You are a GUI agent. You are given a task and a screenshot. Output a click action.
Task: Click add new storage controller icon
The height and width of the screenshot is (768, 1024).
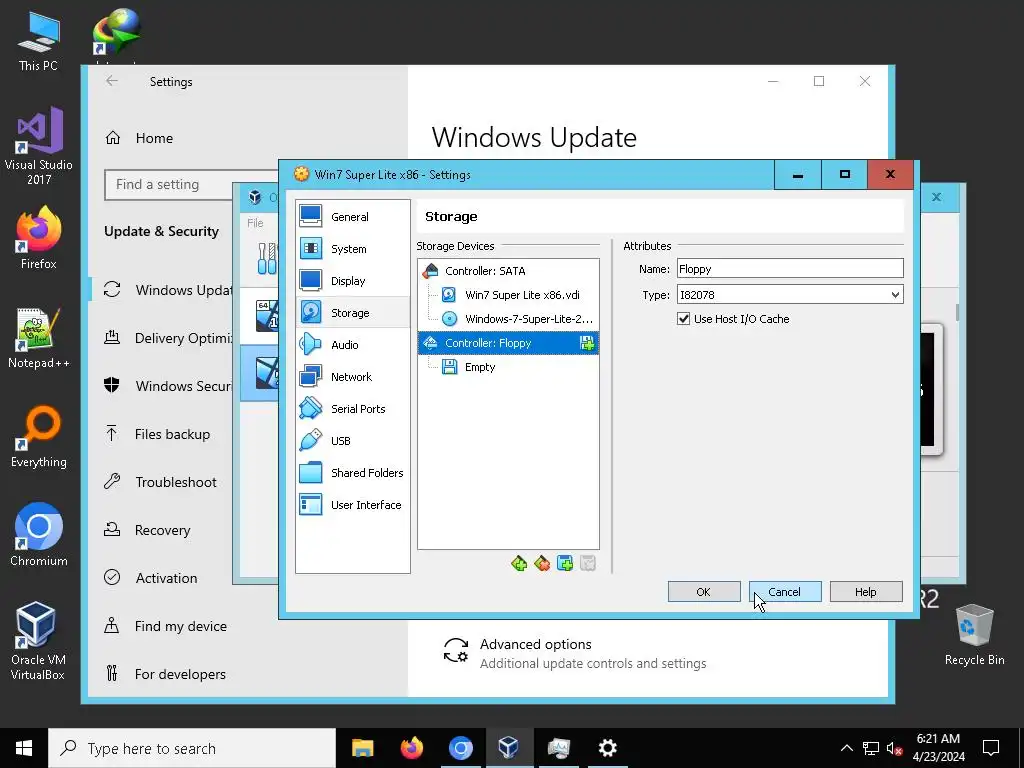tap(519, 563)
